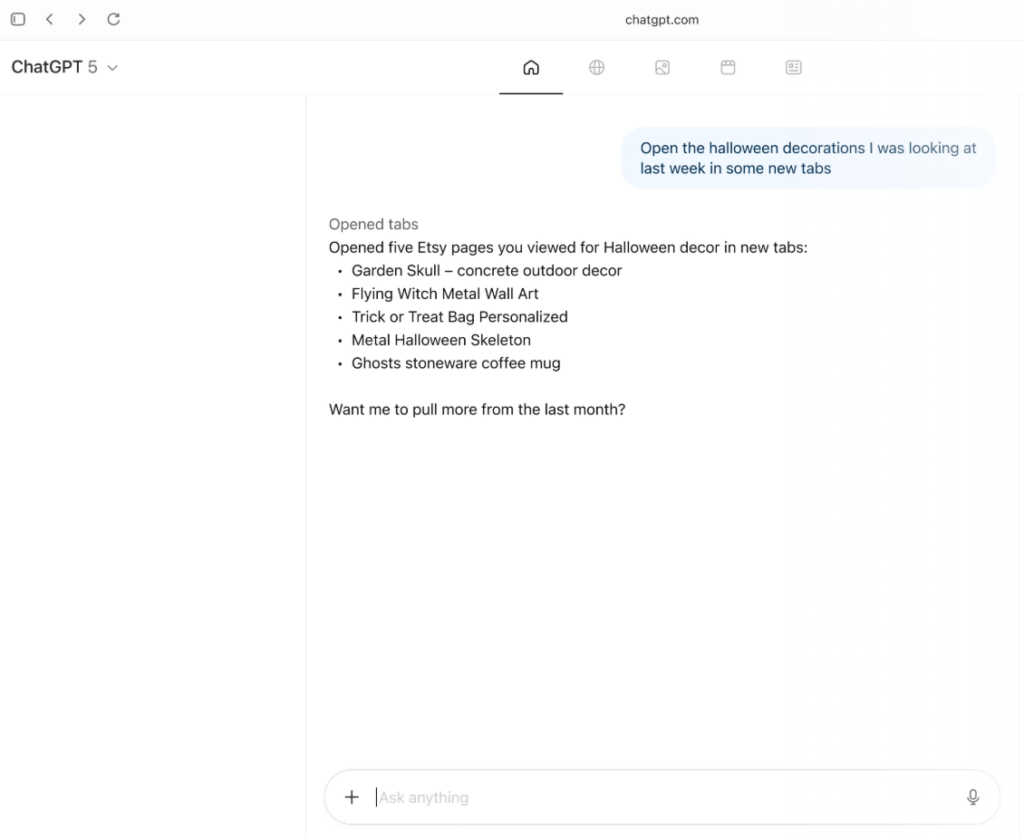Screen dimensions: 1024x840
Task: Click the Metal Halloween Skeleton item
Action: point(441,340)
